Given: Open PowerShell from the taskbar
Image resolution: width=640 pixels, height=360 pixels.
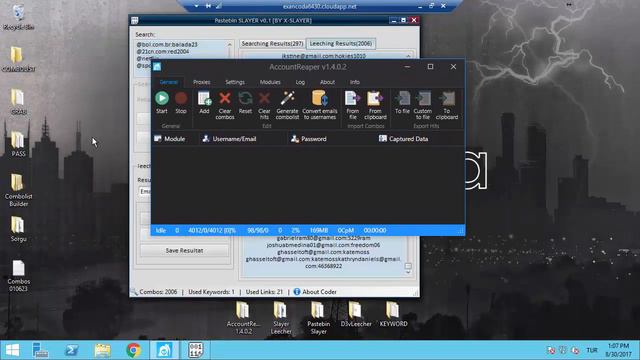Looking at the screenshot, I should tap(72, 350).
